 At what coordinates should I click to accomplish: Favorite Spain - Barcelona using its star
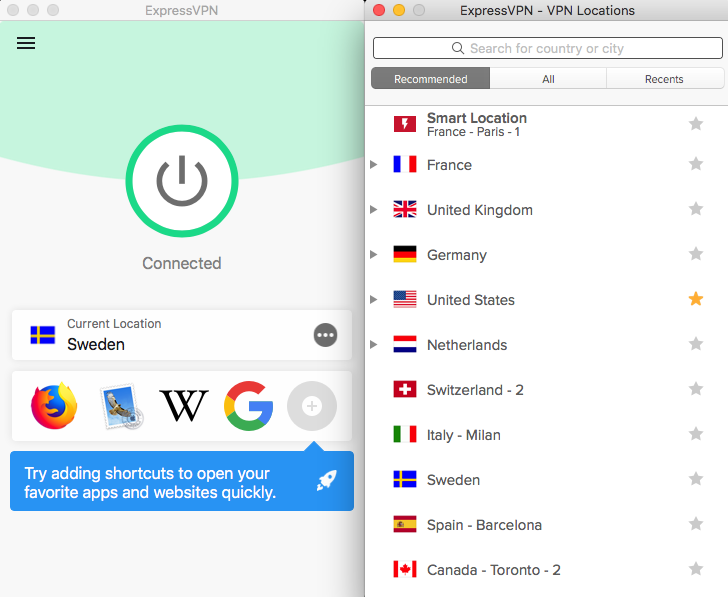pyautogui.click(x=696, y=524)
